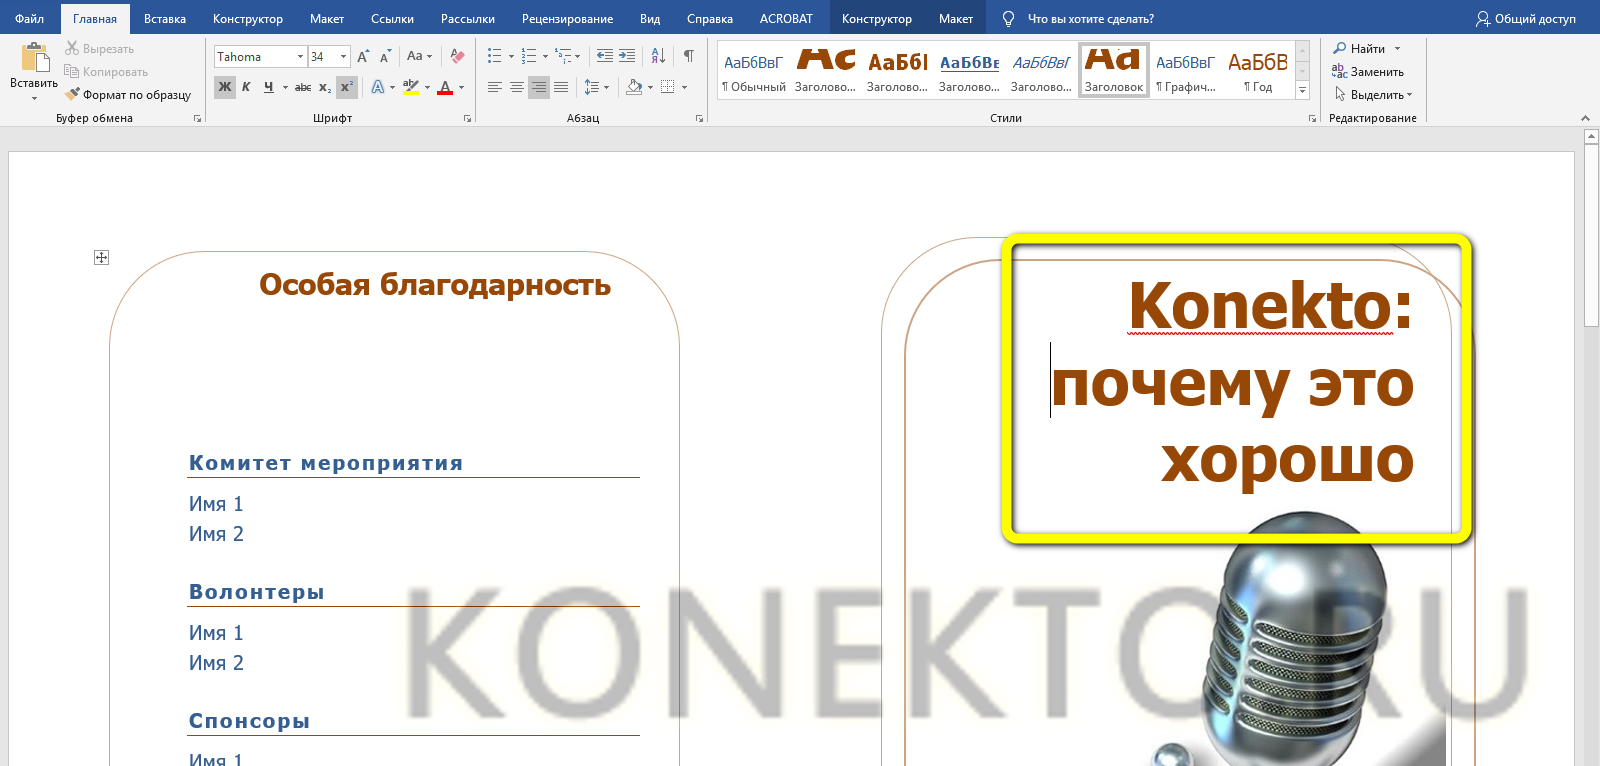Screen dimensions: 1600x766
Task: Click the Что вы хотите сделать search field
Action: (x=1090, y=19)
